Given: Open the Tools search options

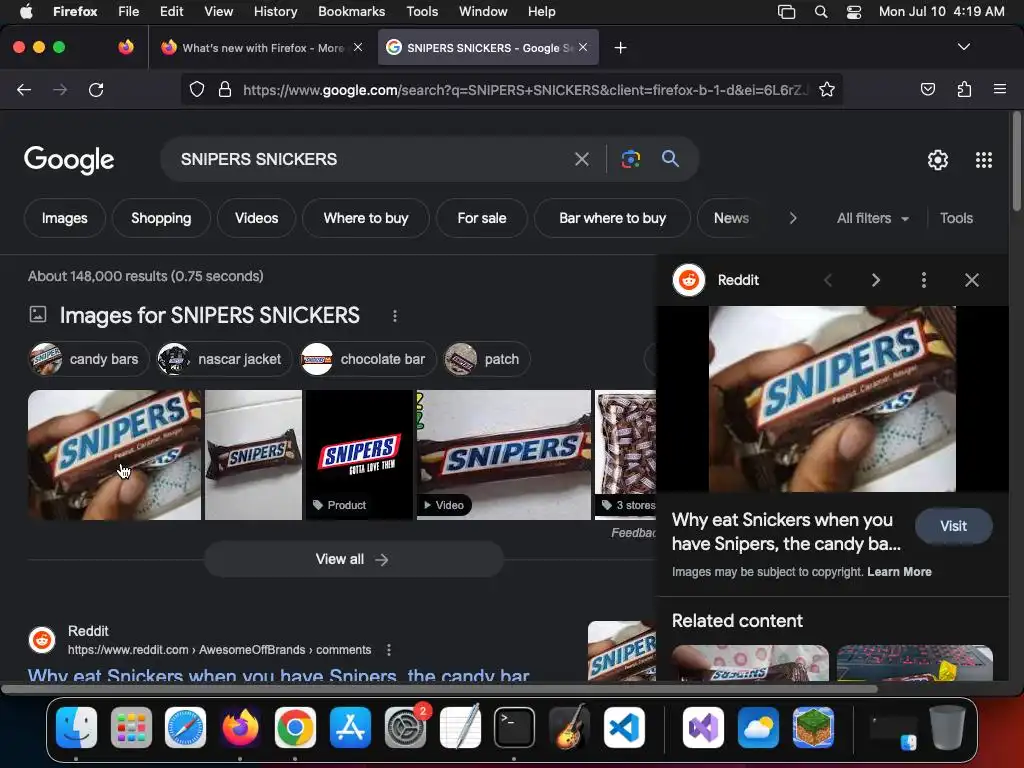Looking at the screenshot, I should coord(956,218).
